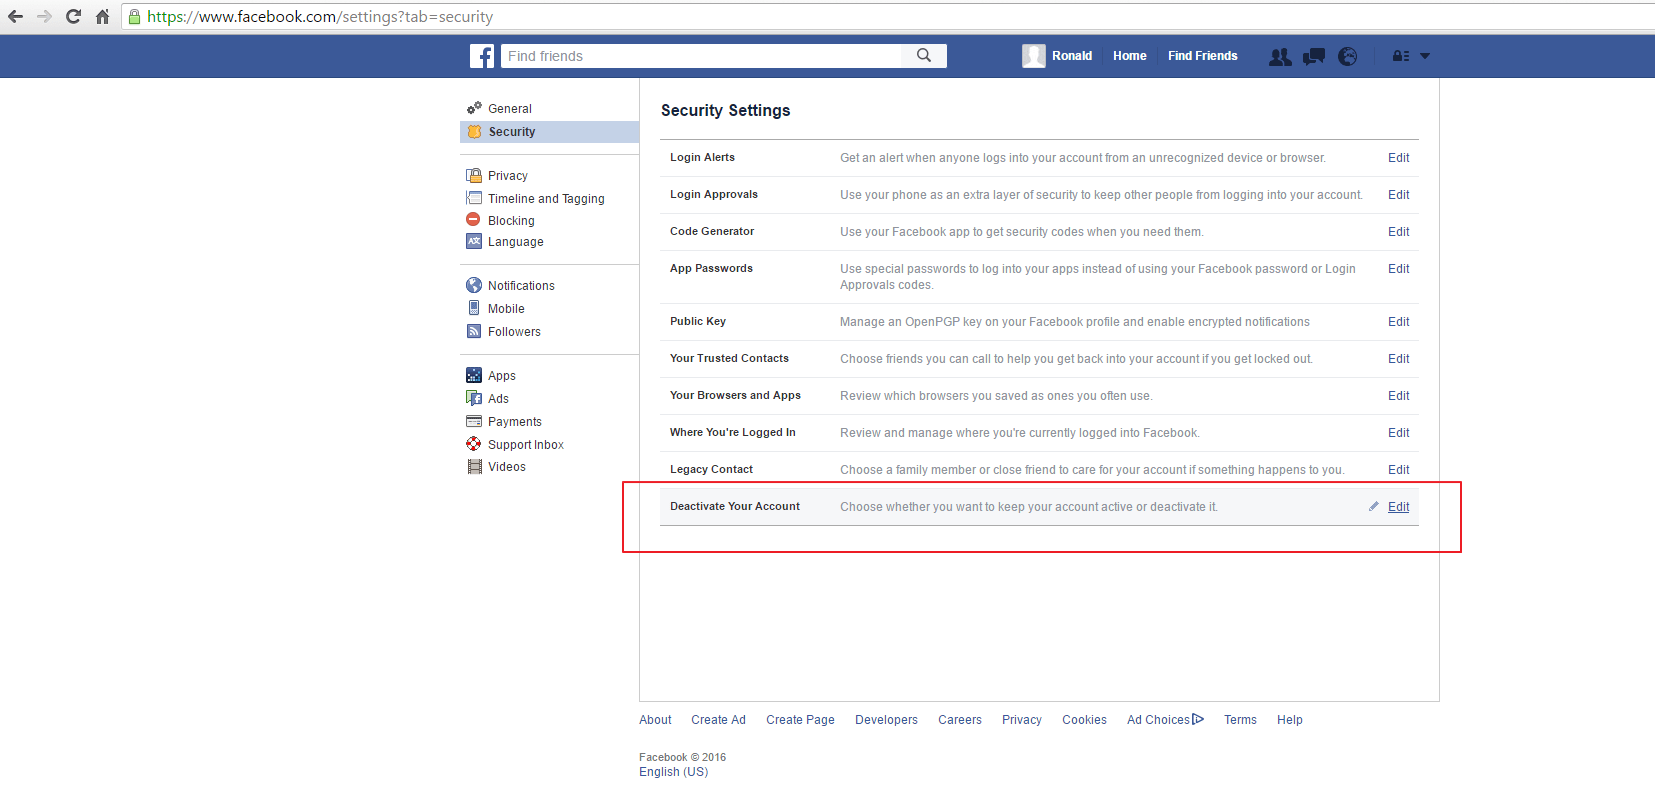Click the browser forward arrow
This screenshot has height=800, width=1655.
[x=44, y=16]
